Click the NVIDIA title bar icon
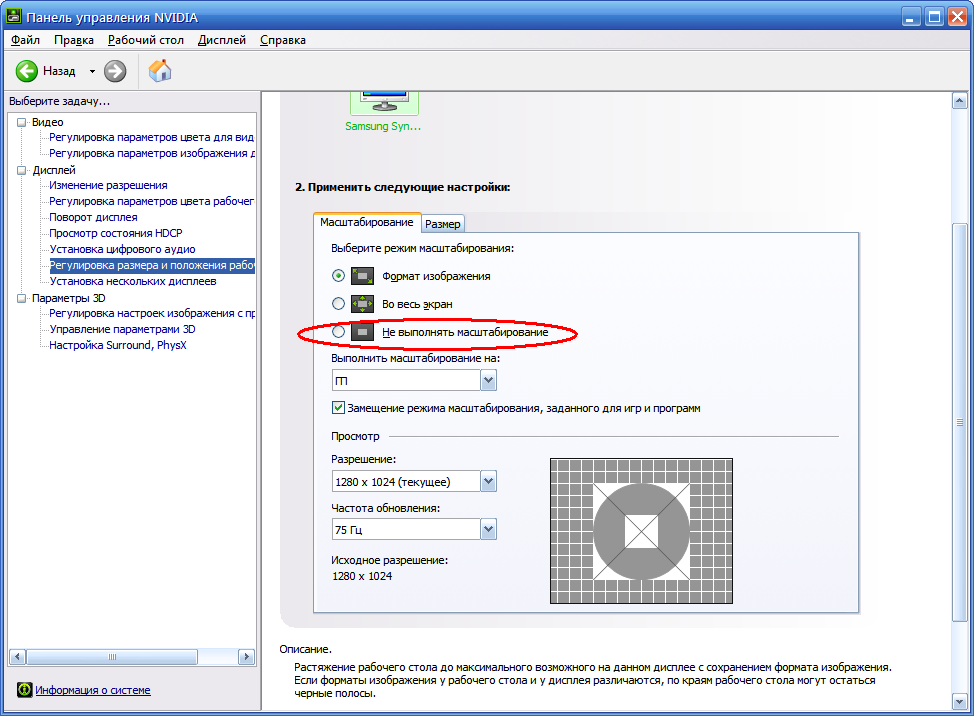The width and height of the screenshot is (974, 716). coord(14,16)
